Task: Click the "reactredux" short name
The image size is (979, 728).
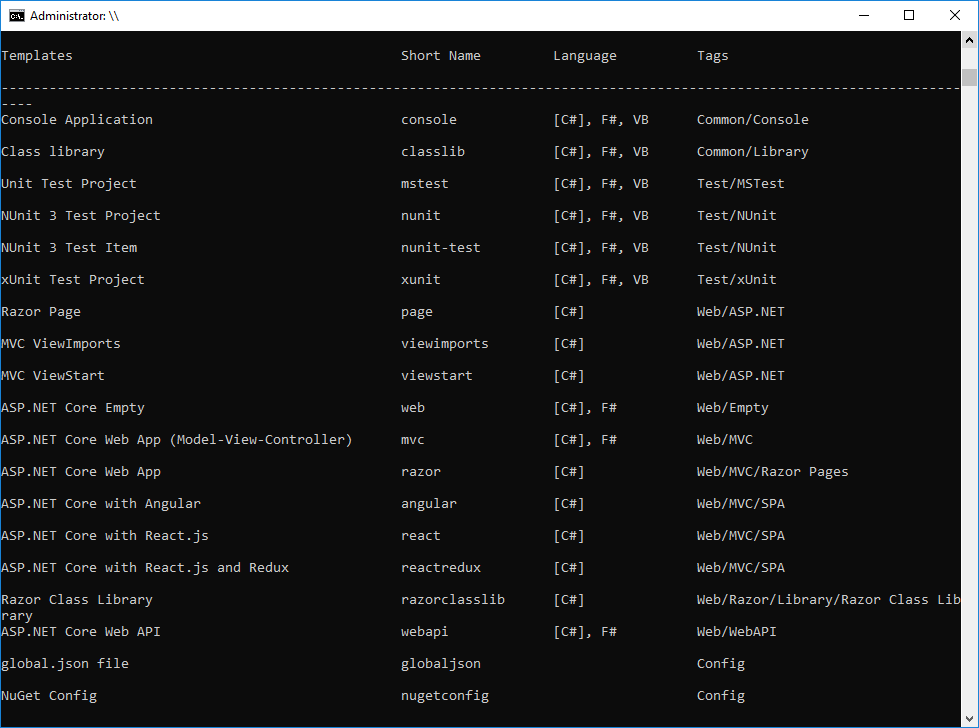Action: coord(441,568)
